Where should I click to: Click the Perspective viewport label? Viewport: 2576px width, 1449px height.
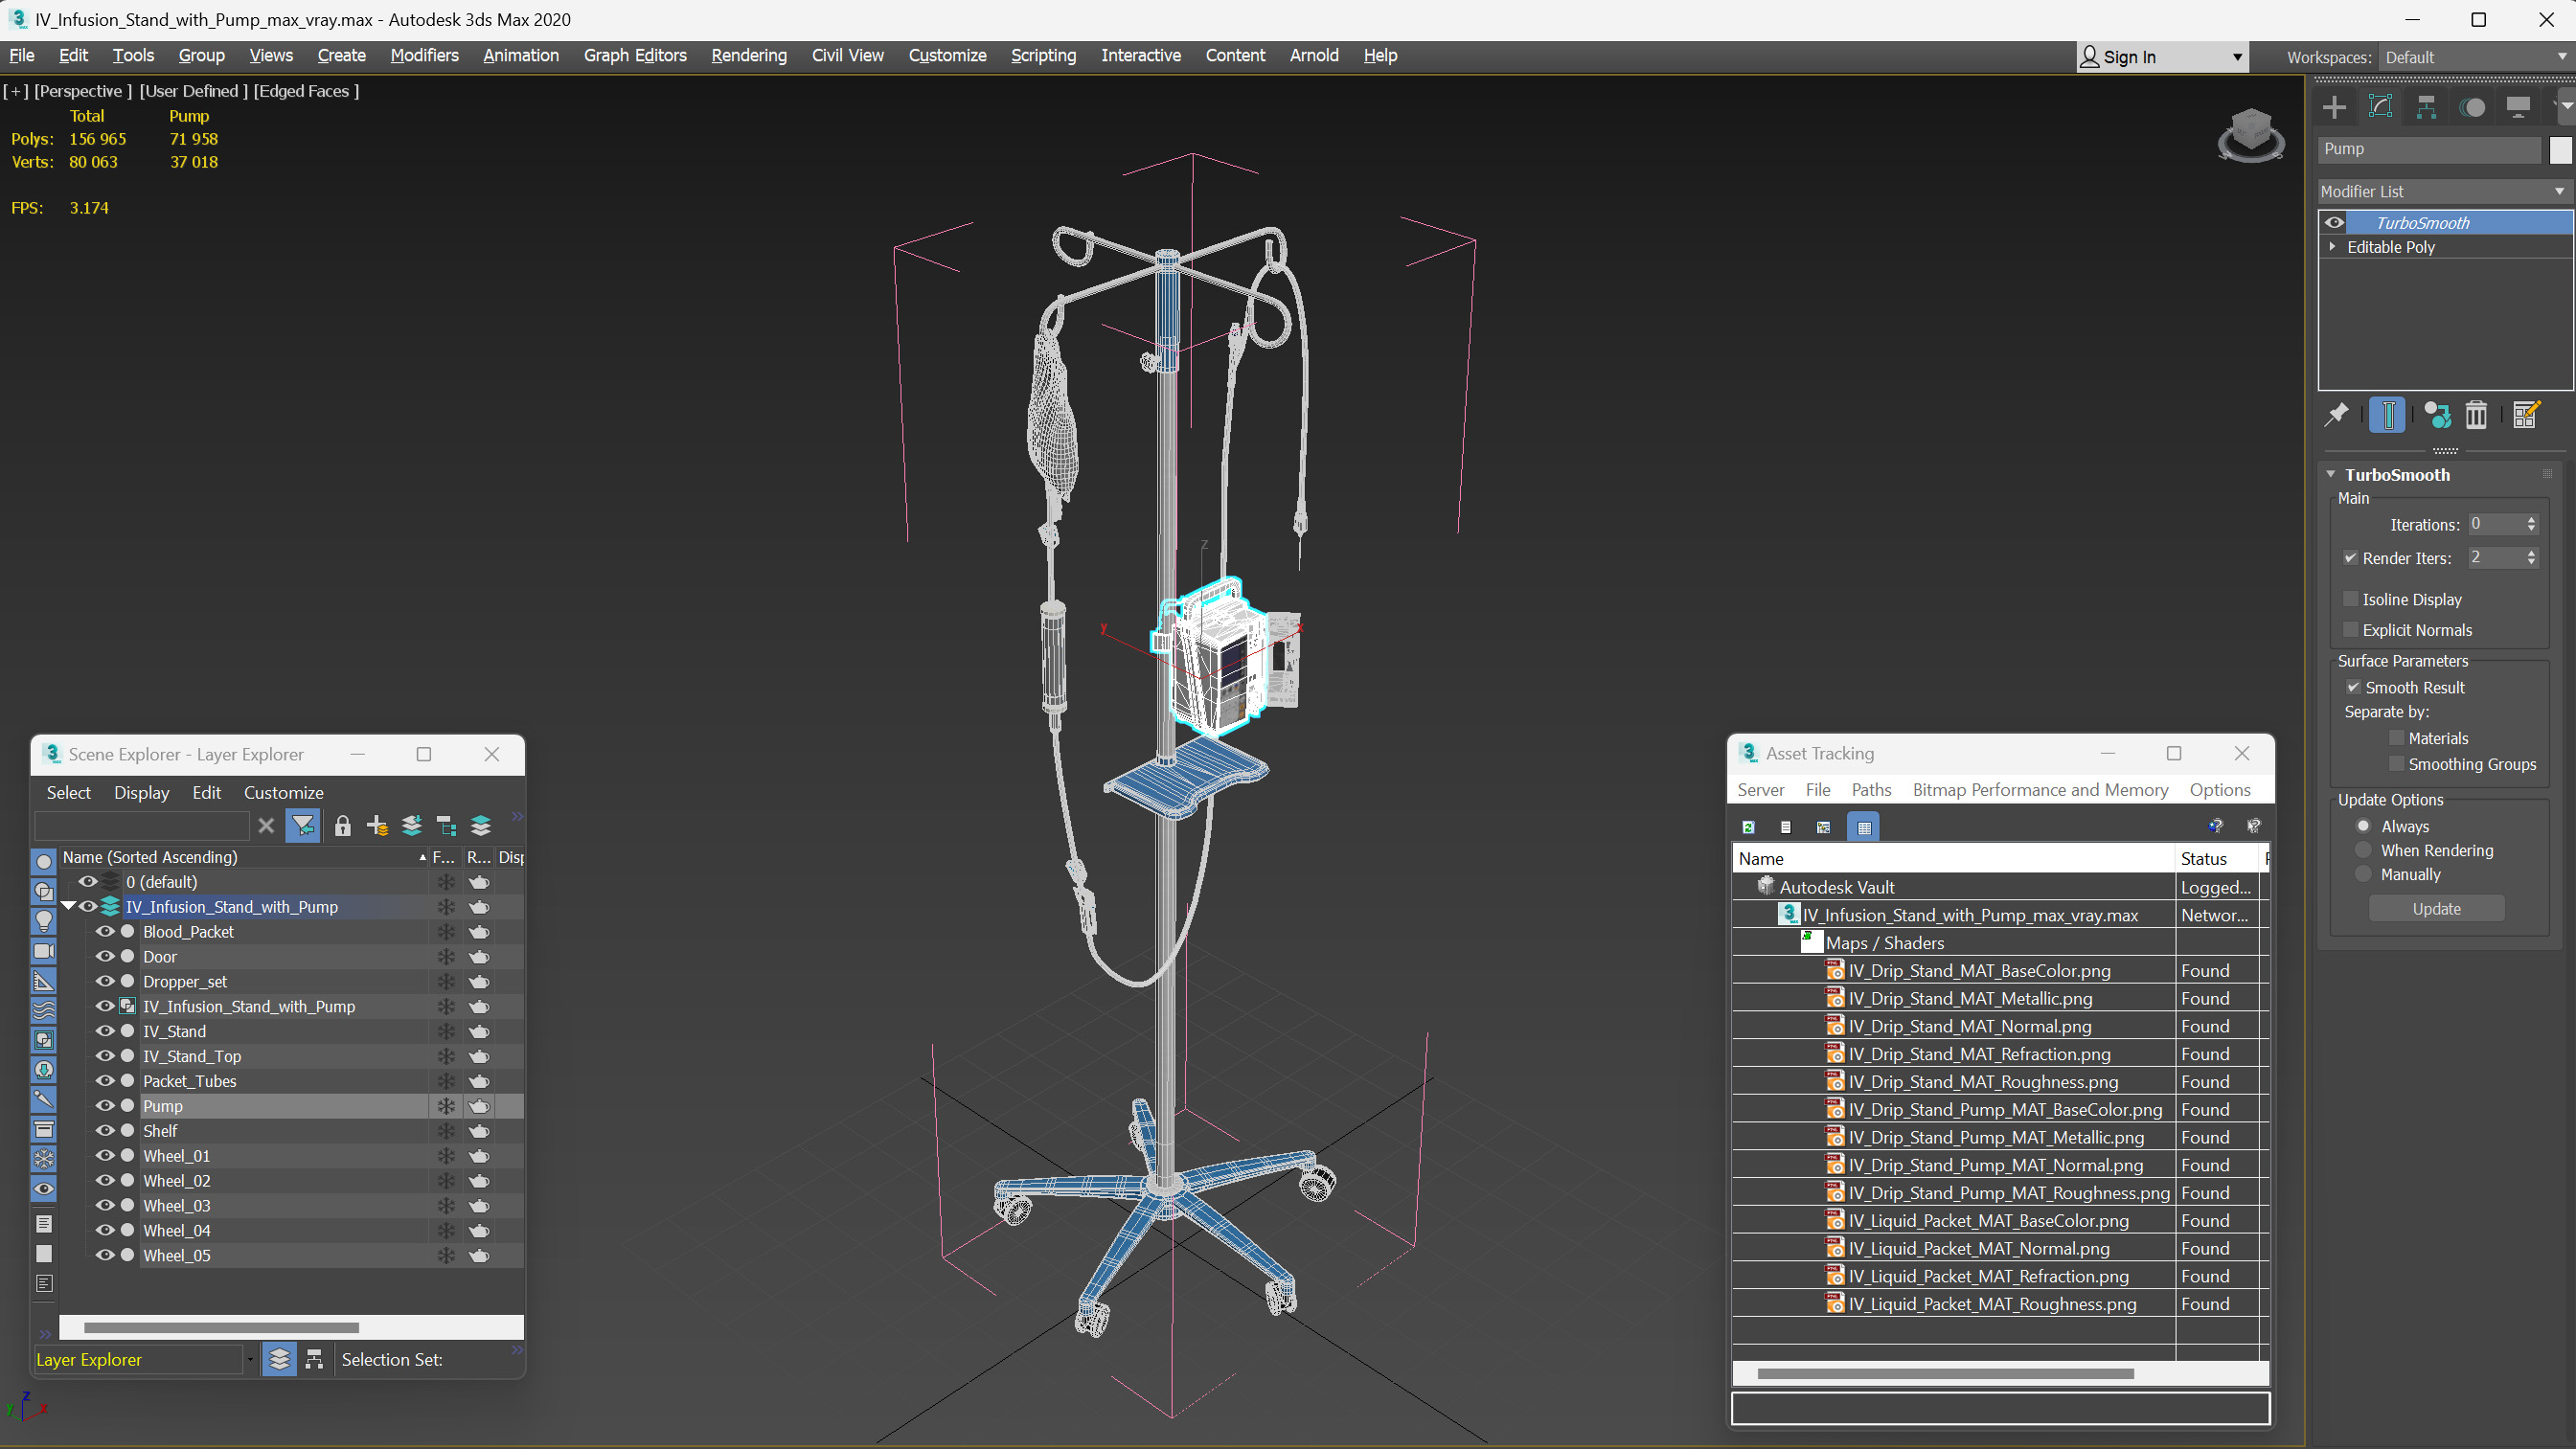[x=83, y=91]
